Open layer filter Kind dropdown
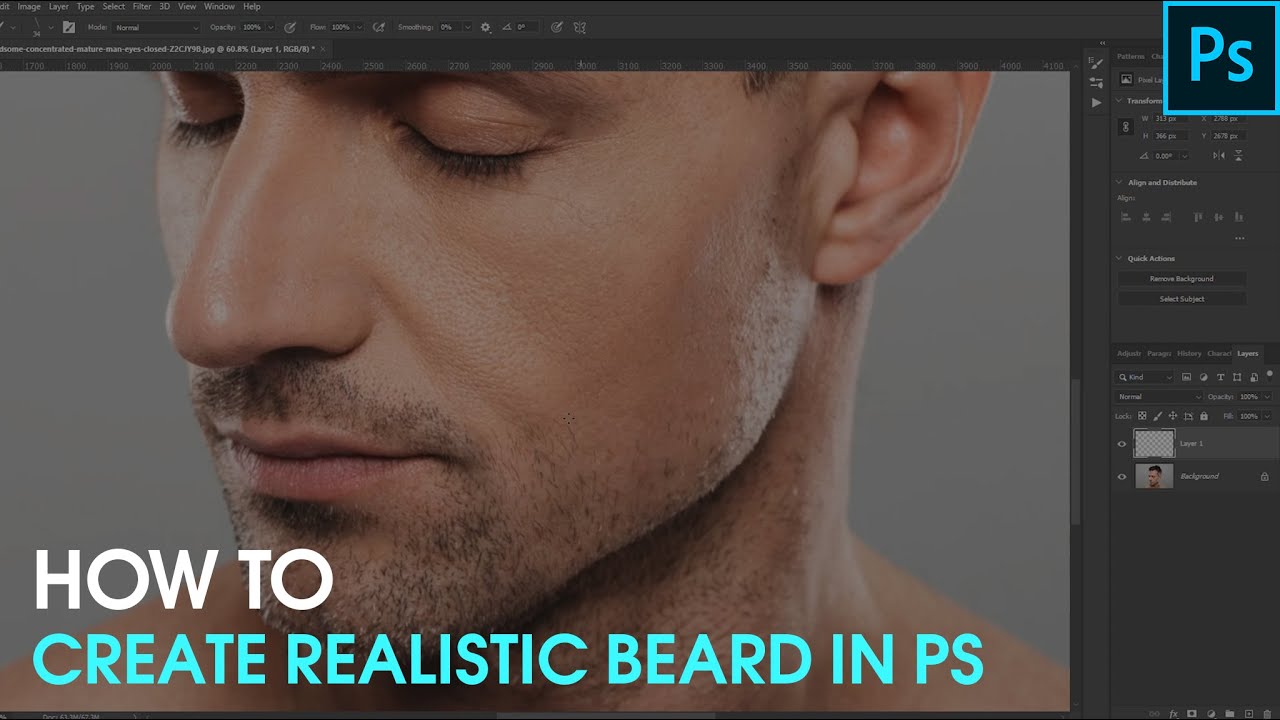This screenshot has width=1280, height=720. (x=1145, y=377)
